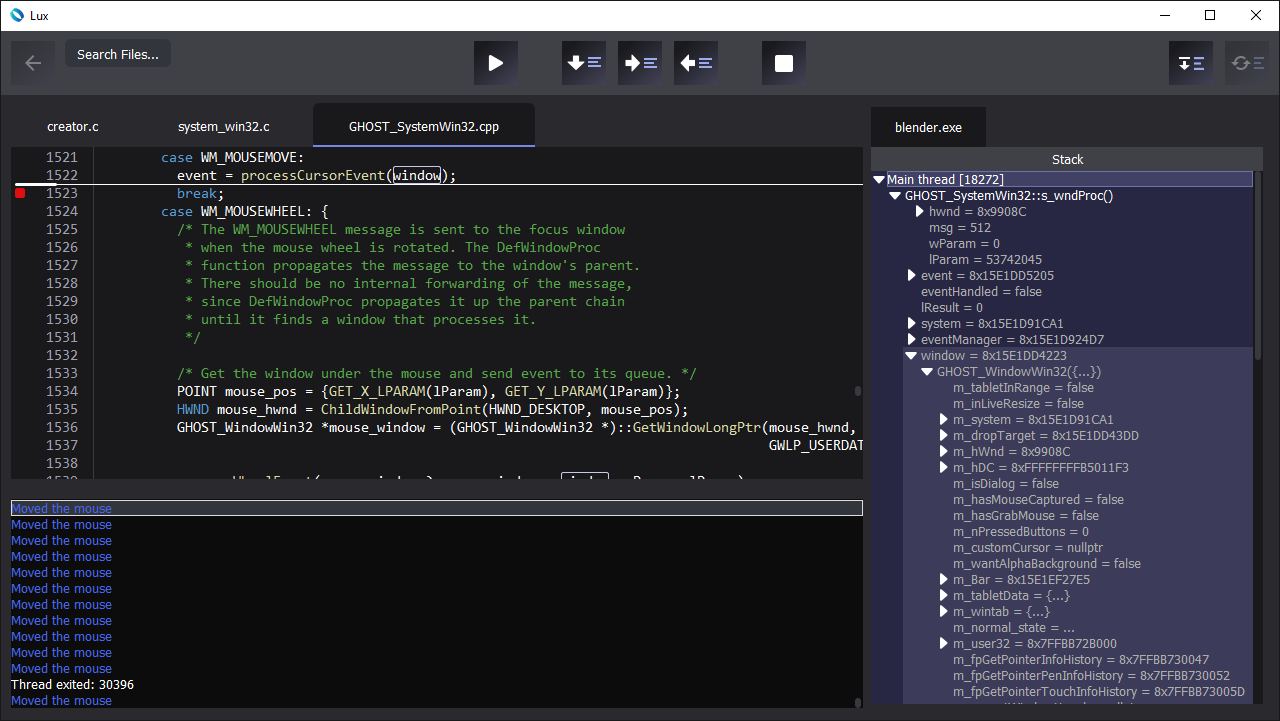This screenshot has height=721, width=1280.
Task: Expand the system = 8x15E1D91CA1 variable
Action: pyautogui.click(x=911, y=324)
